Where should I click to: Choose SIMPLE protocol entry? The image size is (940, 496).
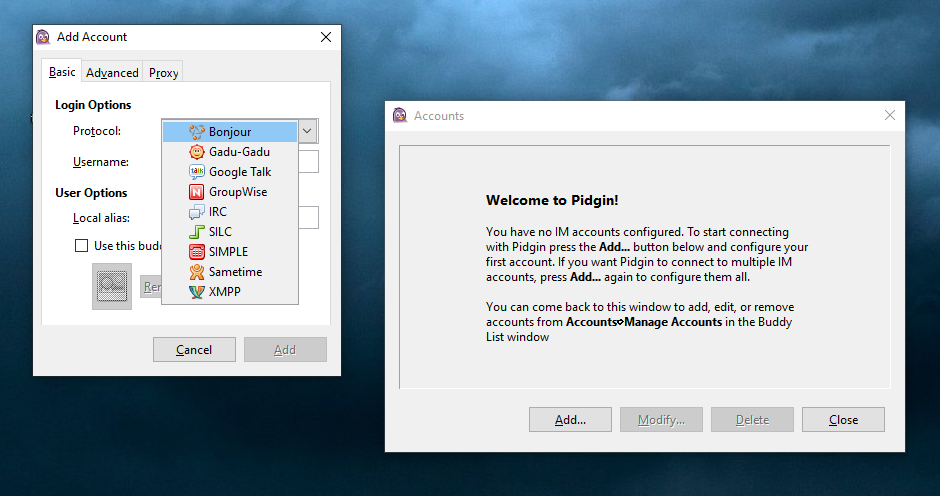230,252
